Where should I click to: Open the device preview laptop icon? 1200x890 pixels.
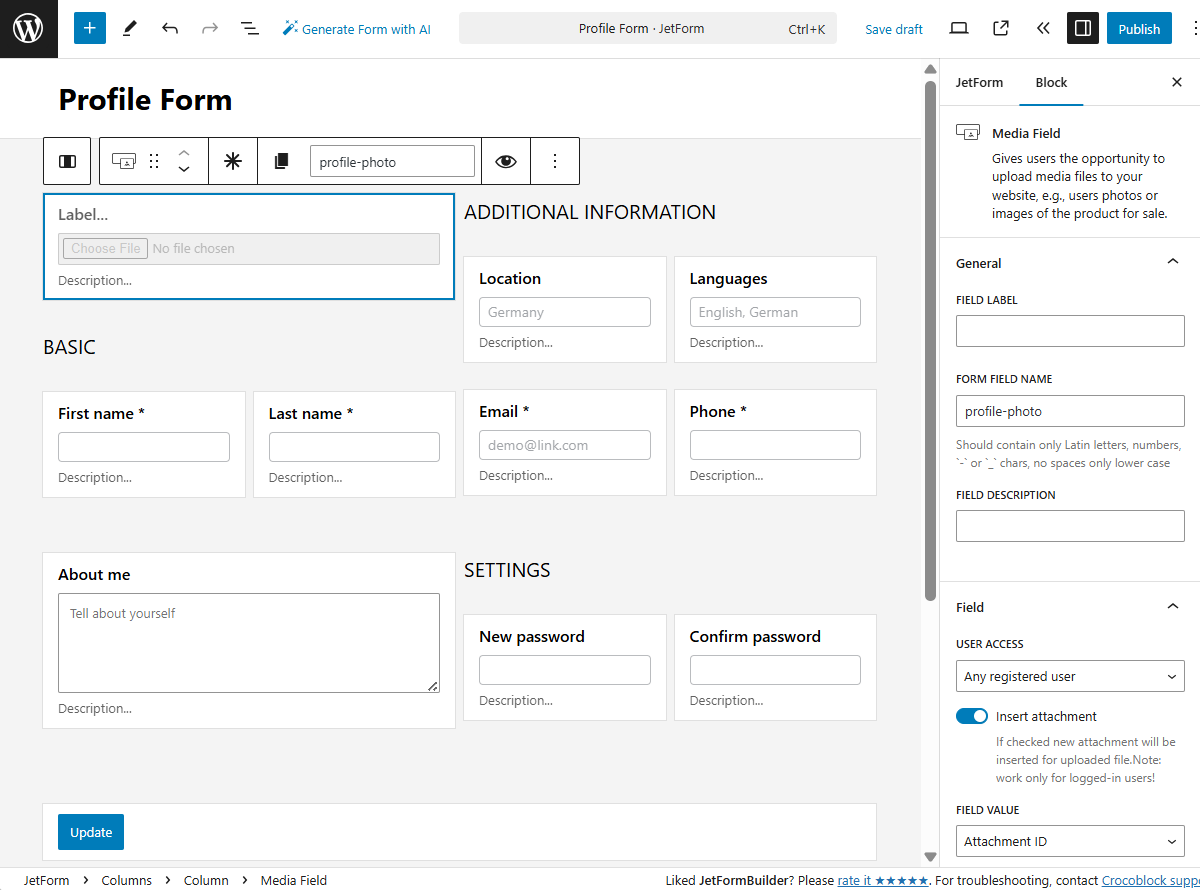(x=958, y=28)
